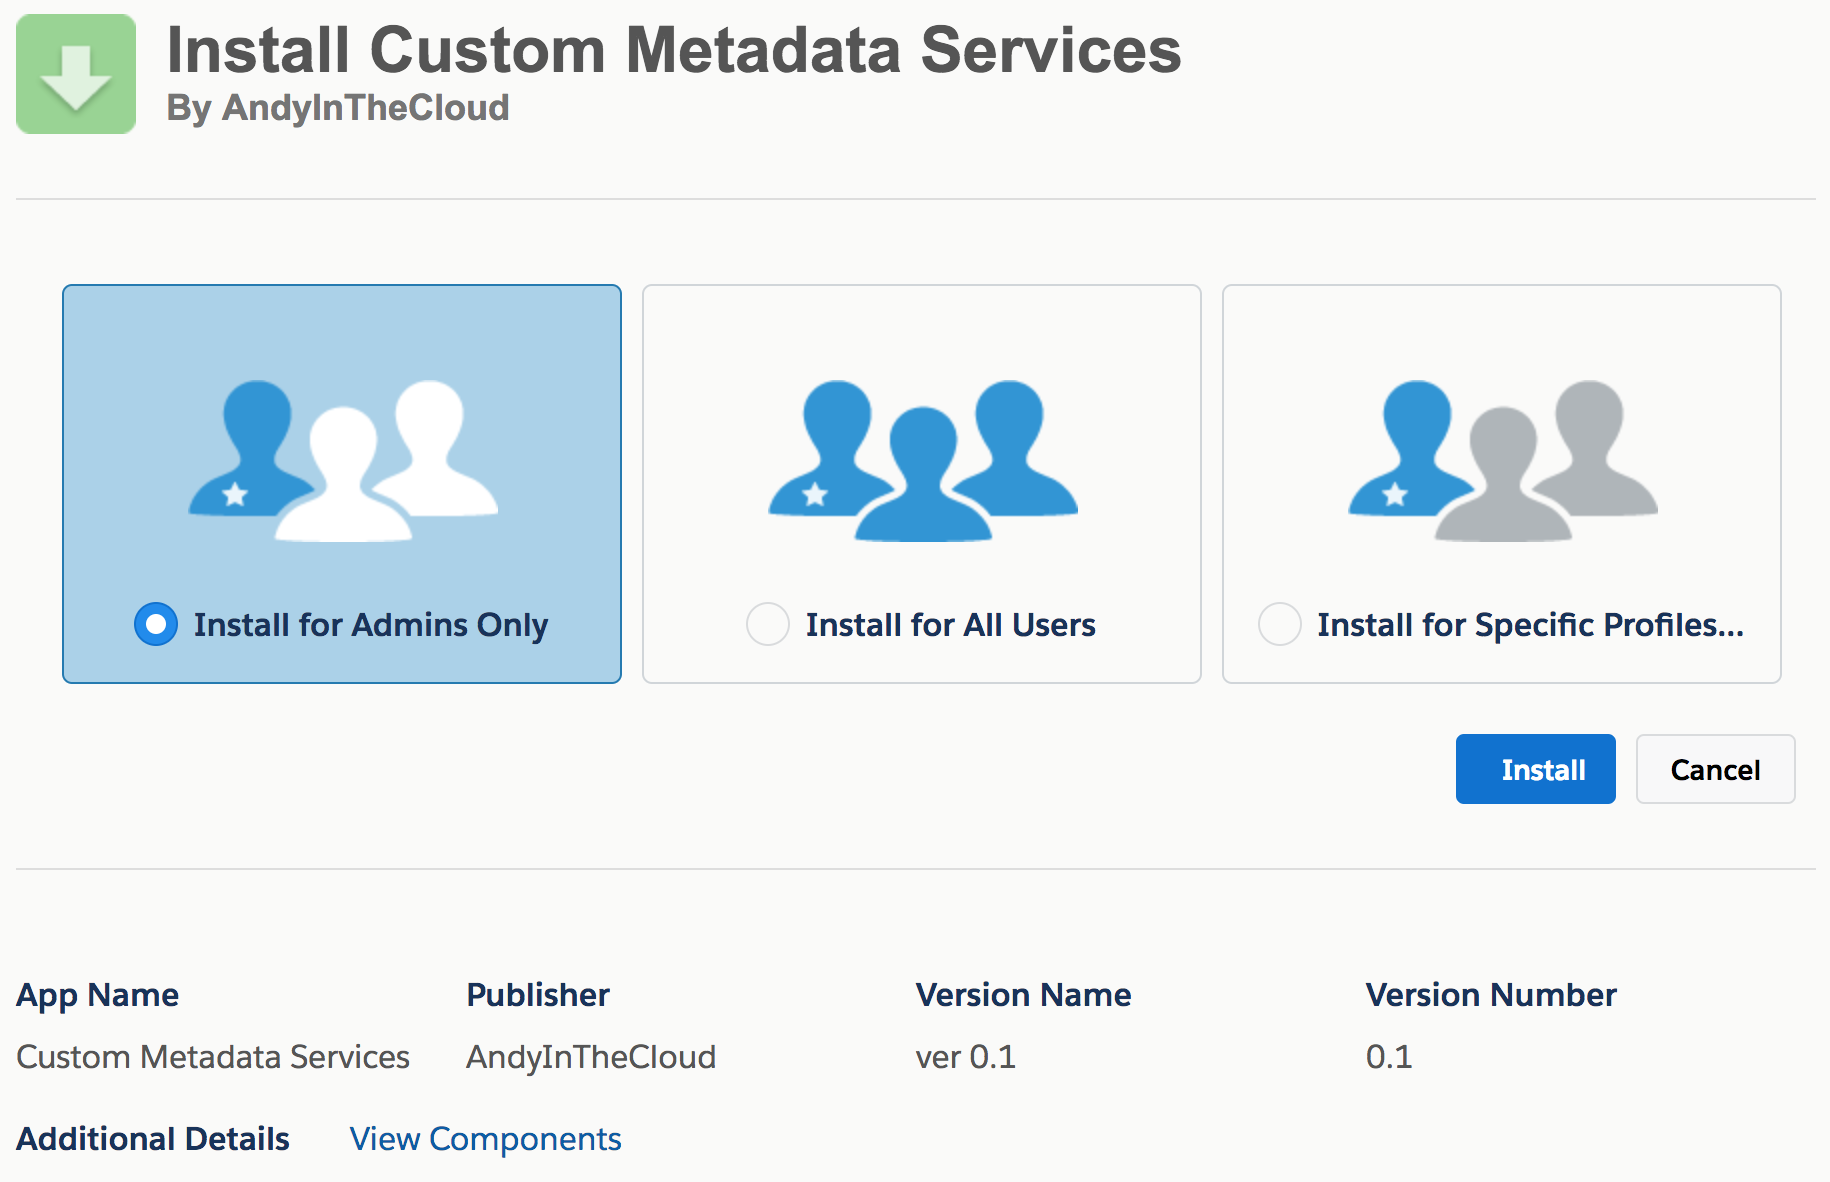Choose the Install for All Users radio button
This screenshot has height=1182, width=1830.
pos(767,624)
